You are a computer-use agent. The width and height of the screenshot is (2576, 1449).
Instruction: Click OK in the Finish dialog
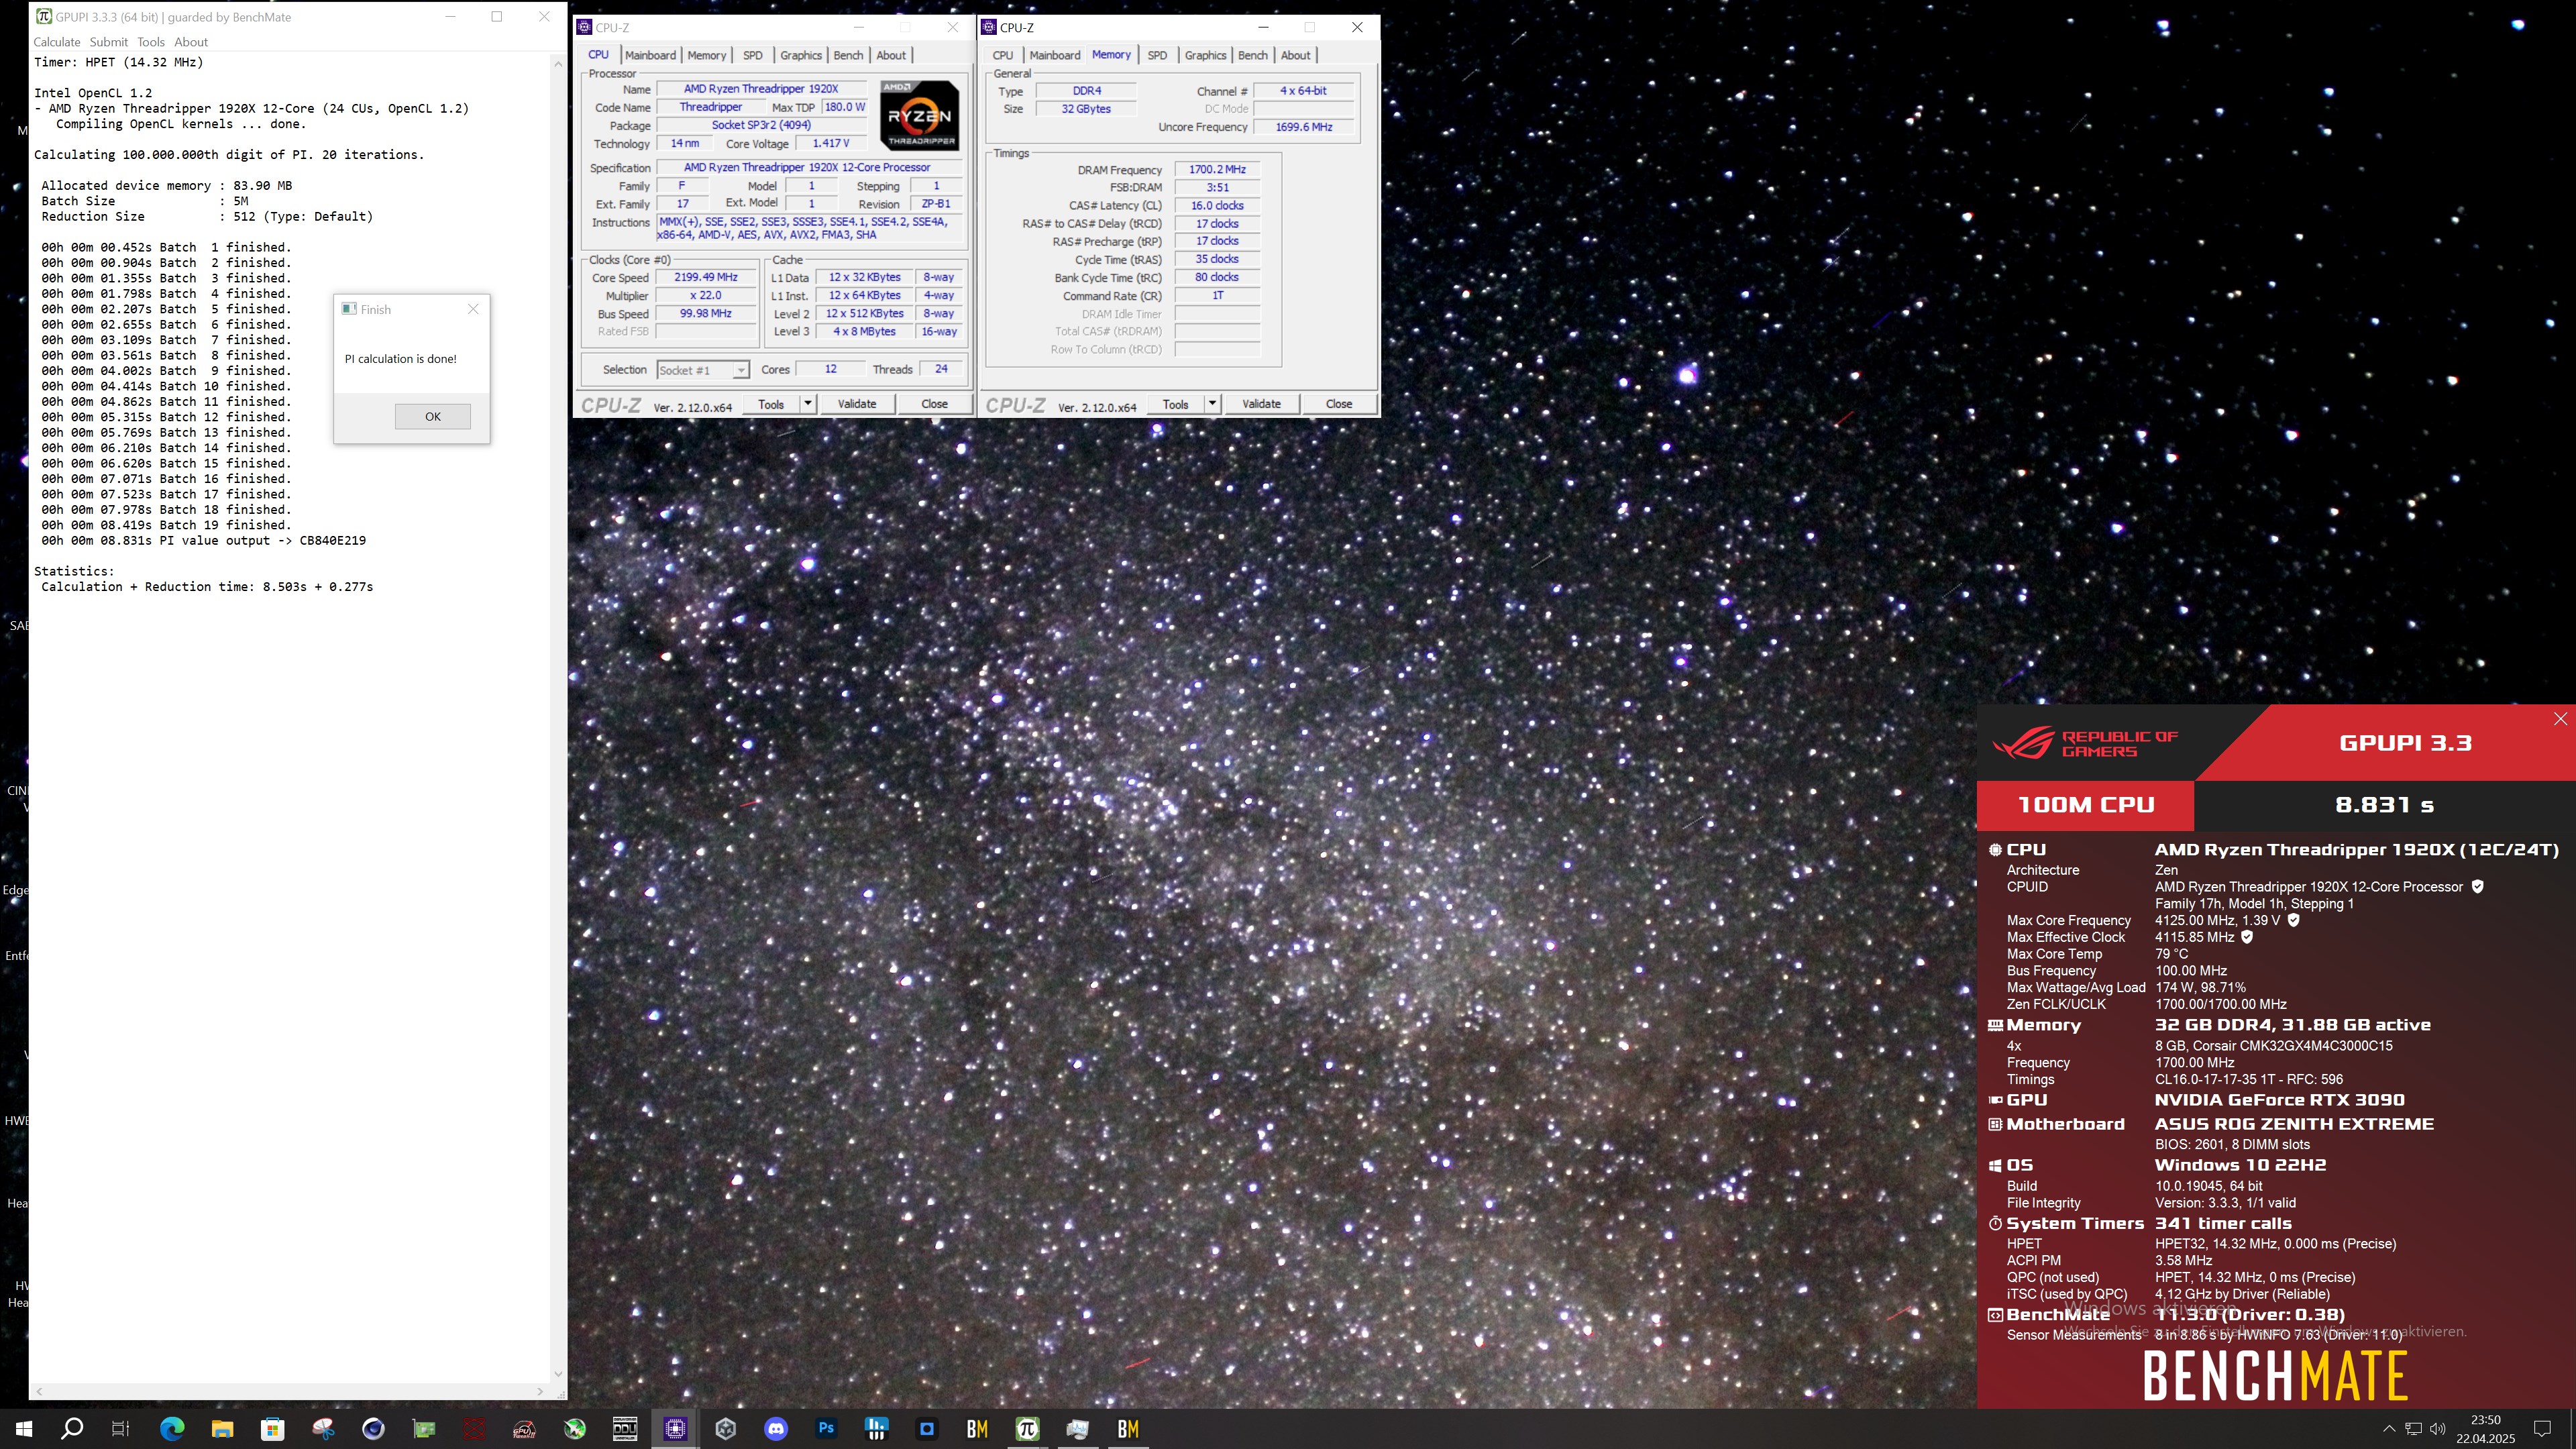pyautogui.click(x=433, y=416)
